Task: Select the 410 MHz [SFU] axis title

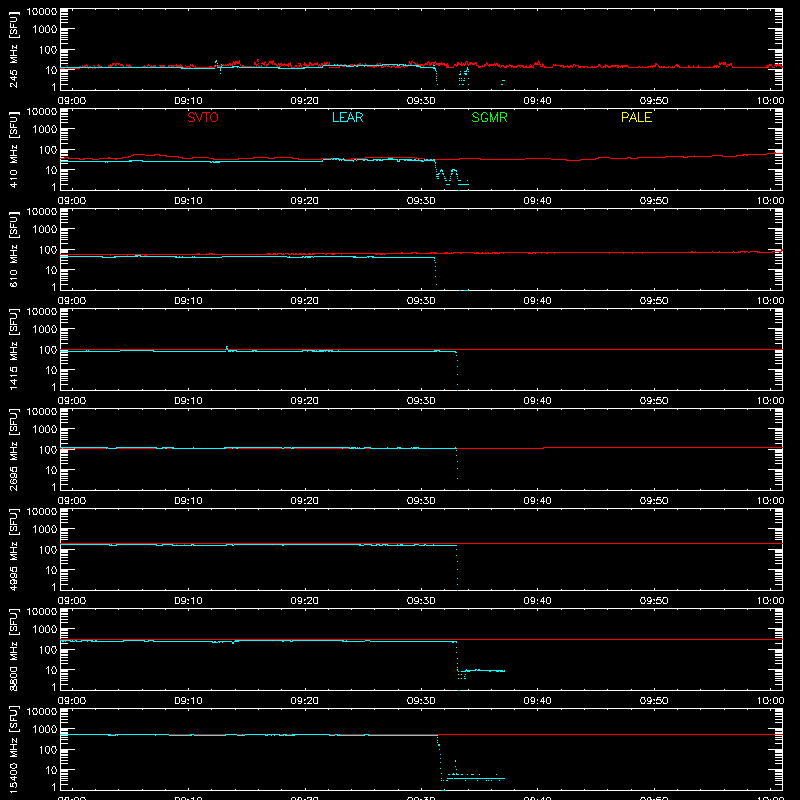Action: pyautogui.click(x=13, y=149)
